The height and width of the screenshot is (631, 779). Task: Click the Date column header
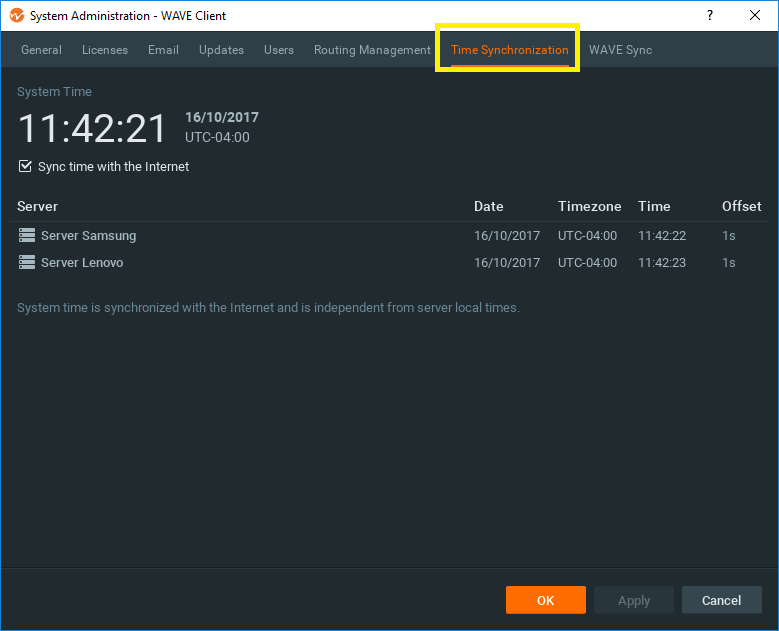click(x=488, y=206)
